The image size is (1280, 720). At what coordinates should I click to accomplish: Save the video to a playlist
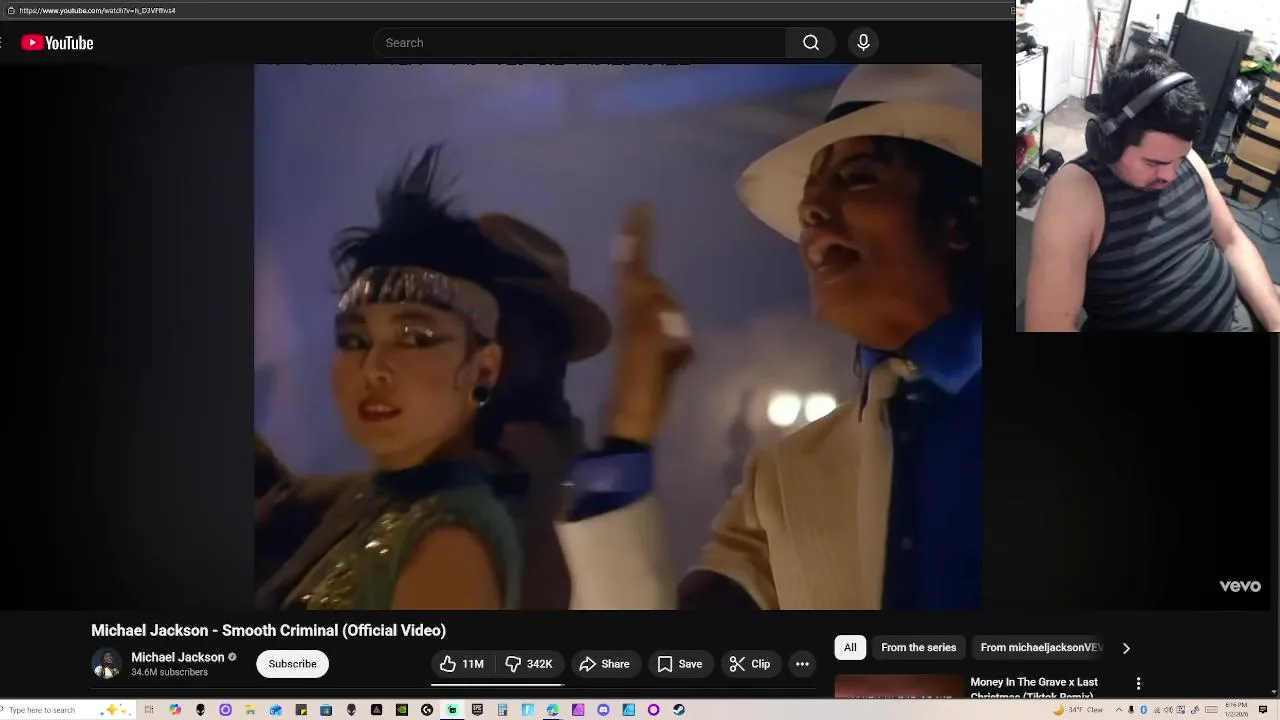coord(680,664)
